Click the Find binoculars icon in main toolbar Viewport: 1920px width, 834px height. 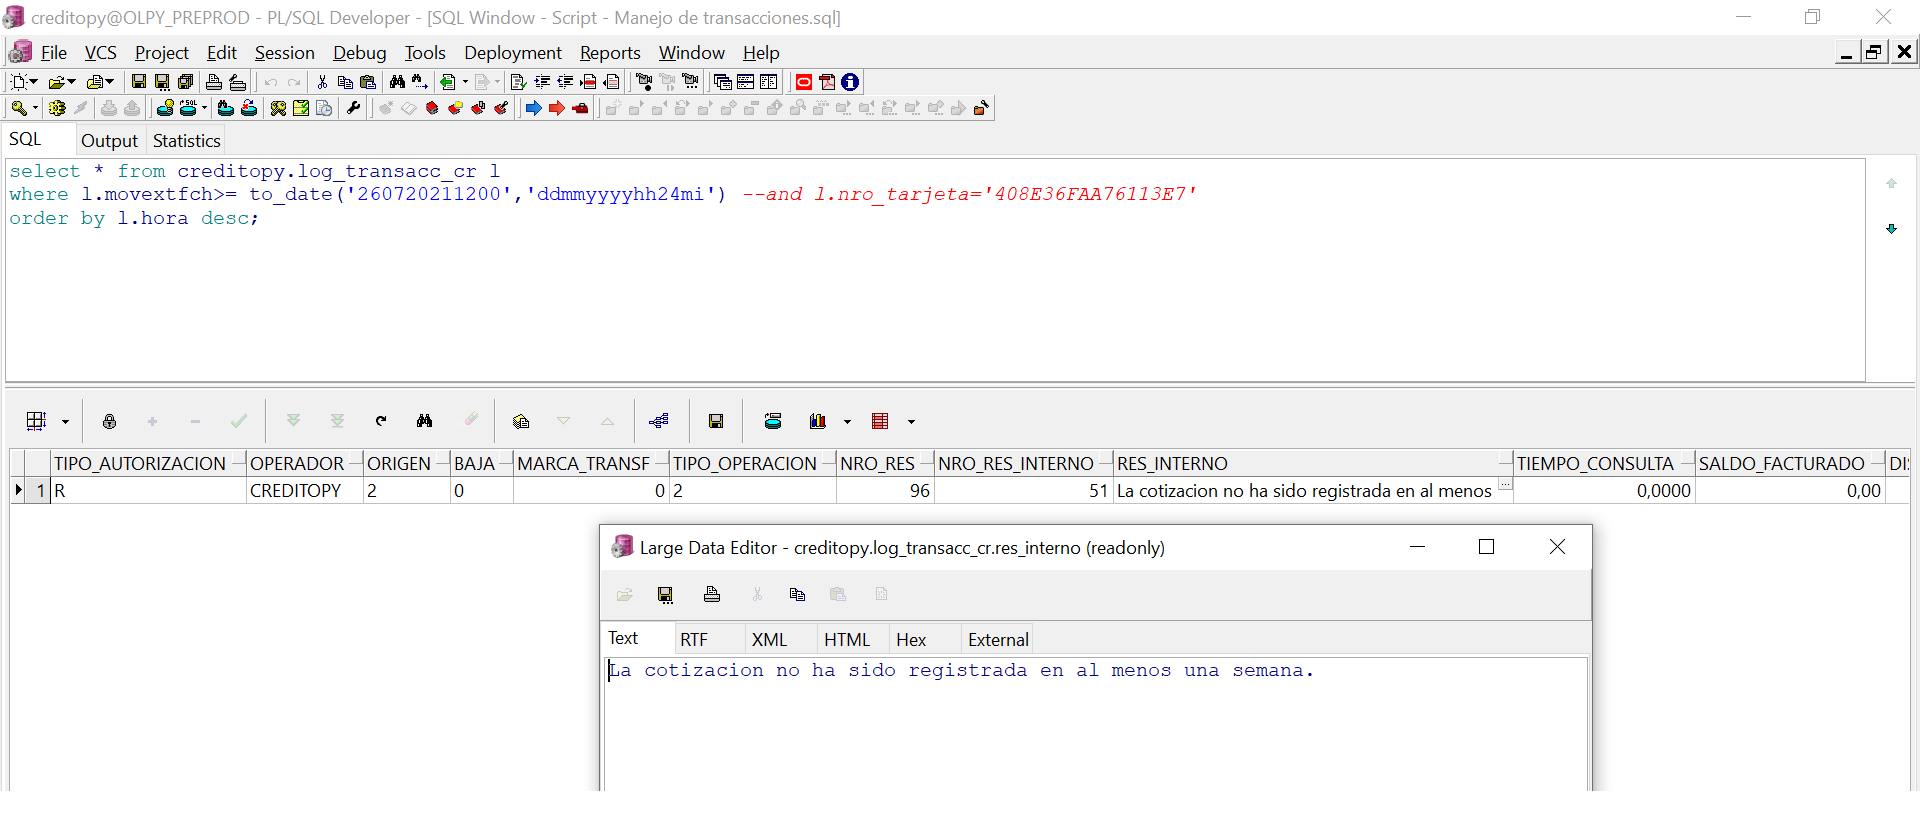pos(397,82)
